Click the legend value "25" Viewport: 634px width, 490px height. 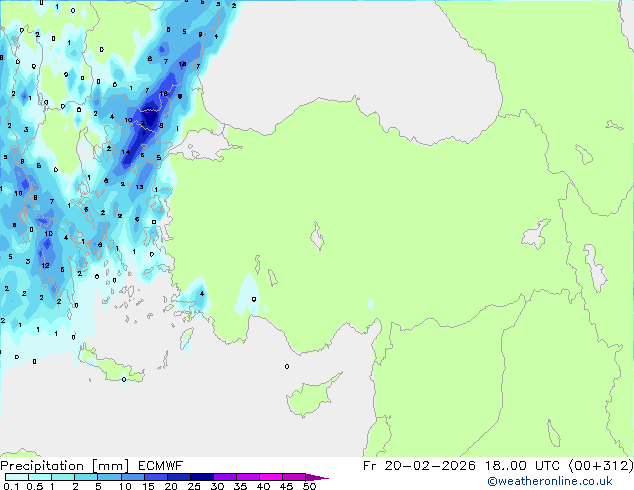pos(194,486)
